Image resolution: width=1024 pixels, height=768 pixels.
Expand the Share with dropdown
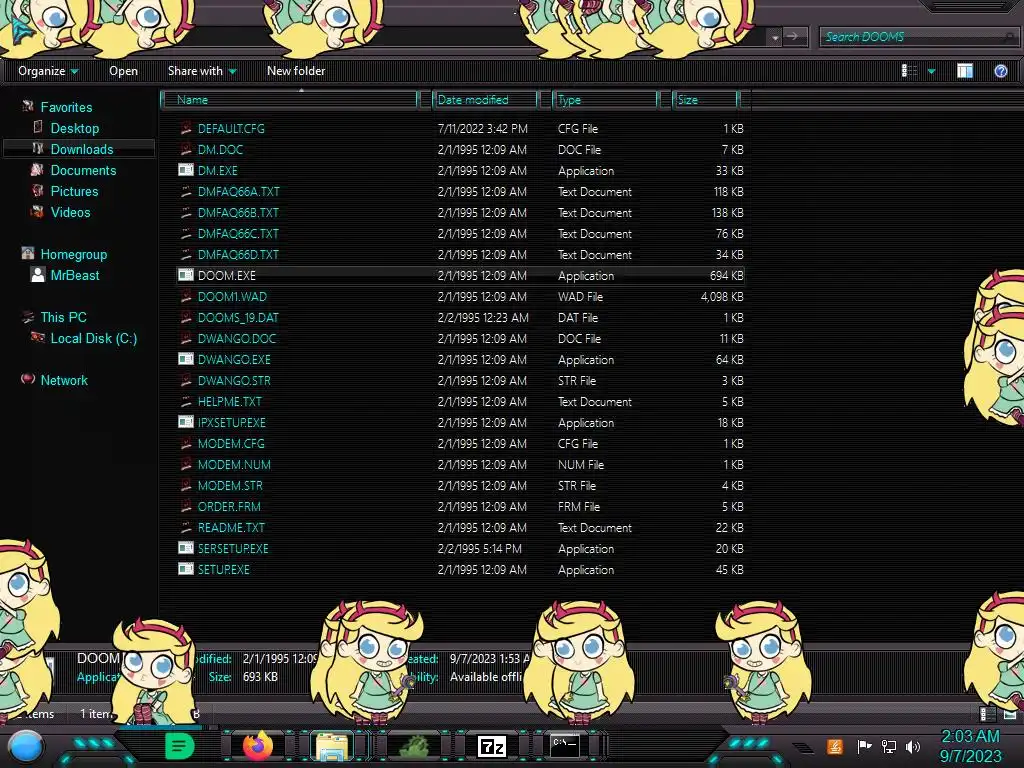click(x=202, y=71)
